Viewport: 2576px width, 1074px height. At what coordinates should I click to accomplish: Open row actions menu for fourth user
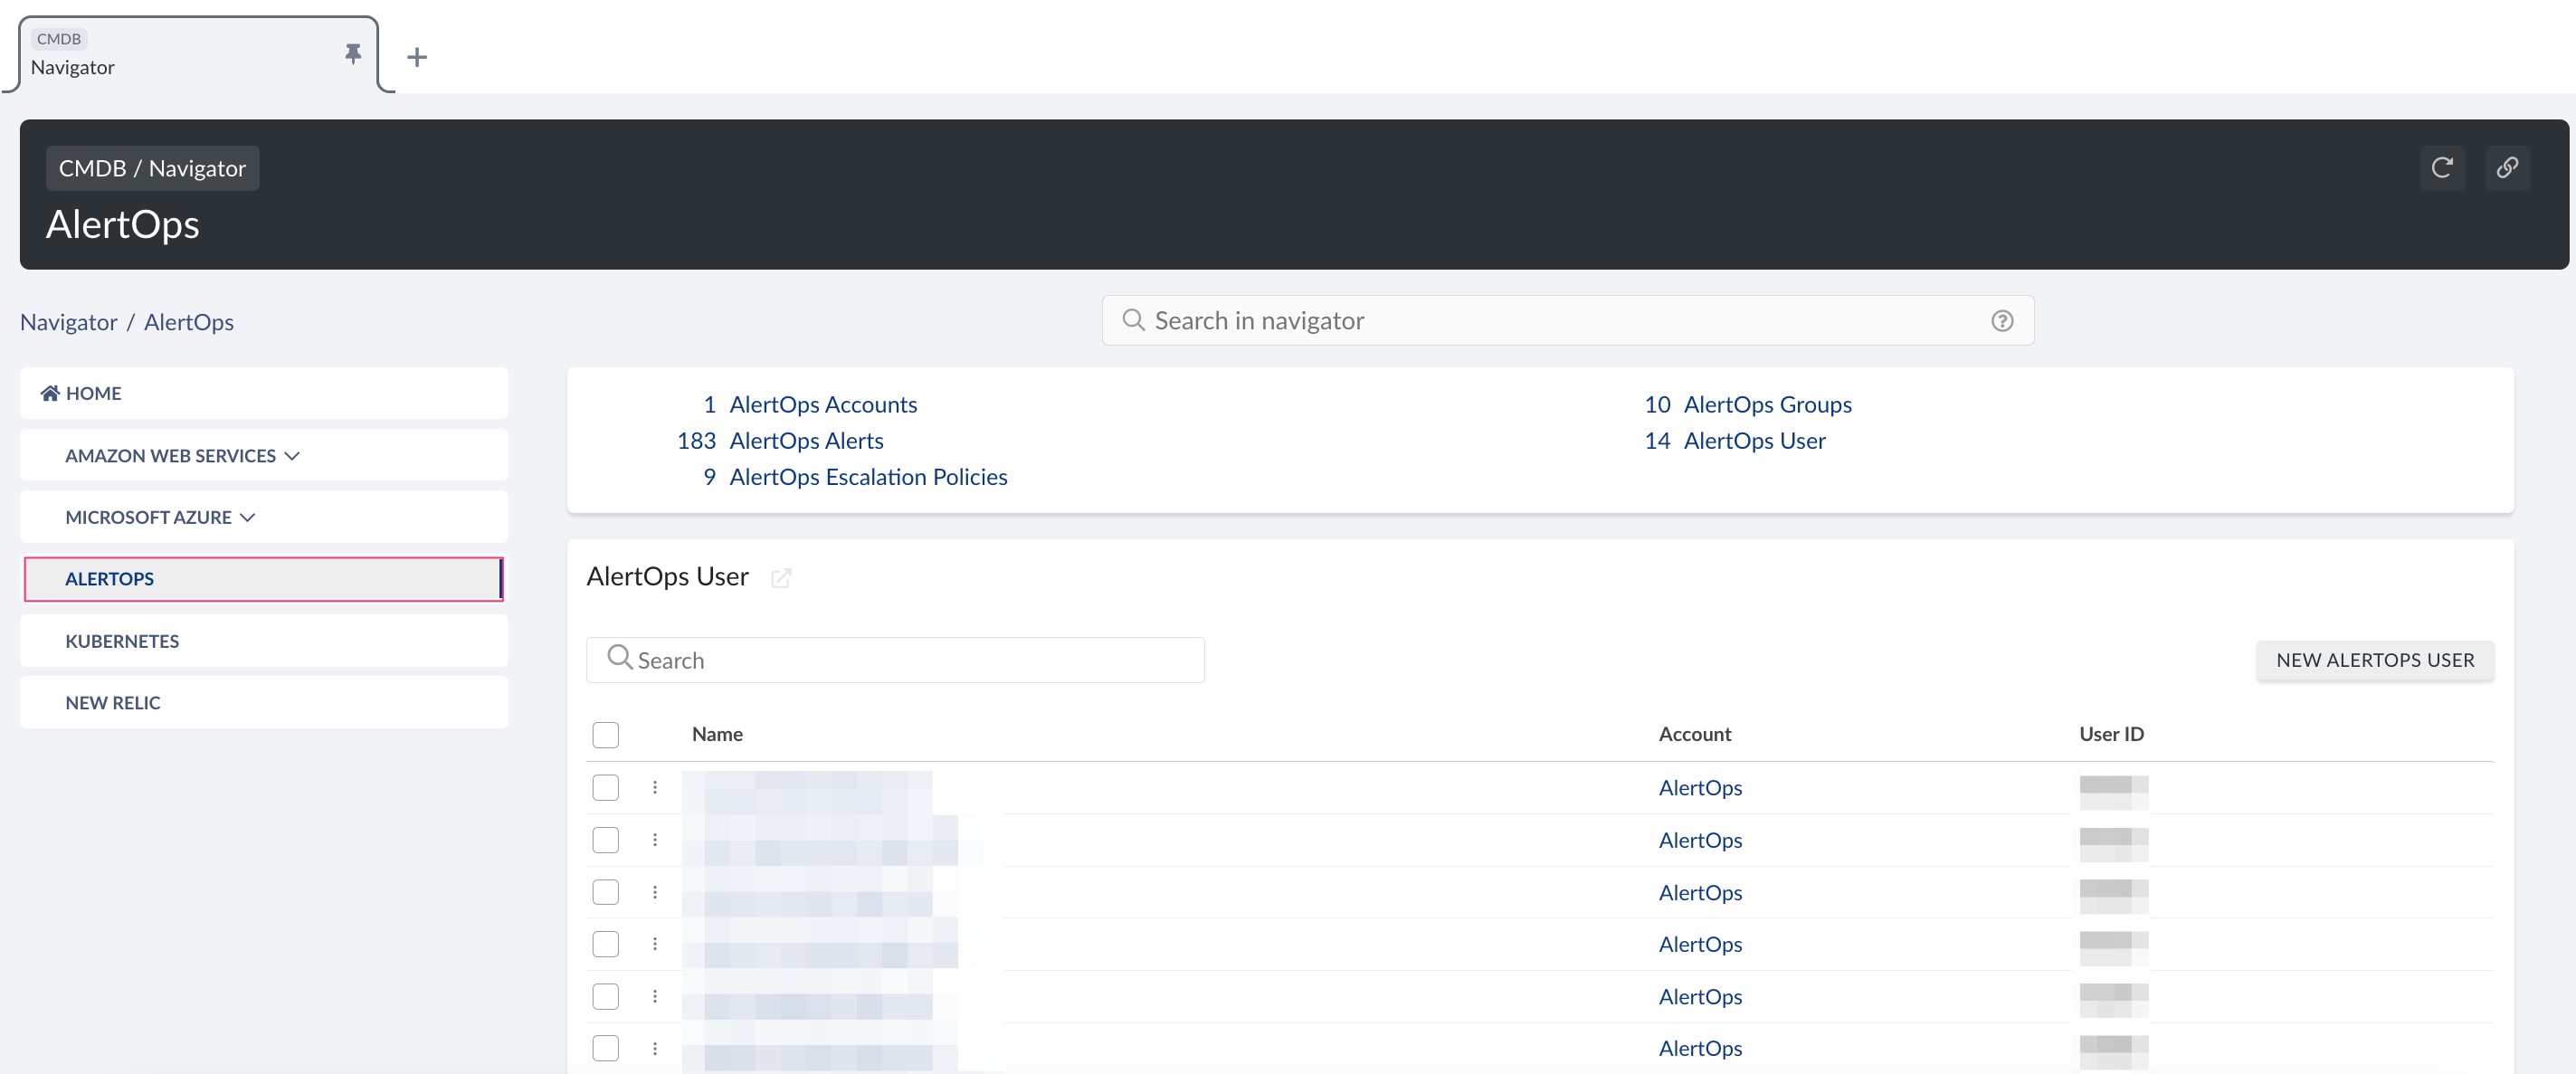coord(655,944)
